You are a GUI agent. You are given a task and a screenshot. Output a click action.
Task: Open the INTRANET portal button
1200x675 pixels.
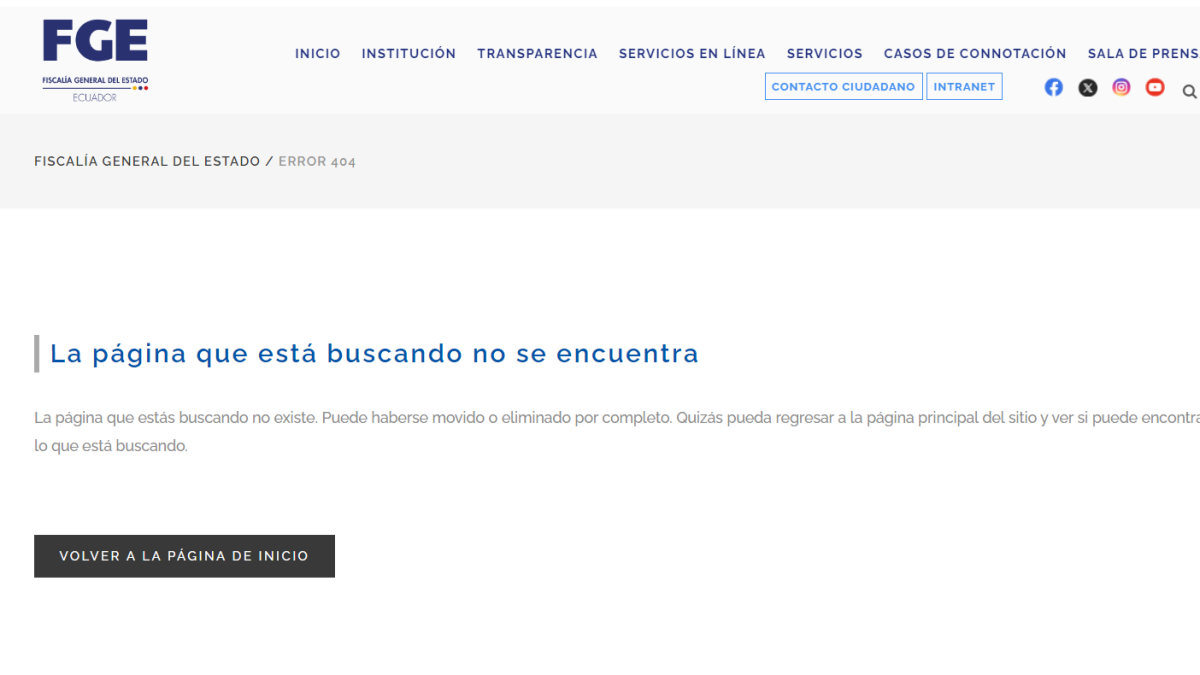pos(964,86)
